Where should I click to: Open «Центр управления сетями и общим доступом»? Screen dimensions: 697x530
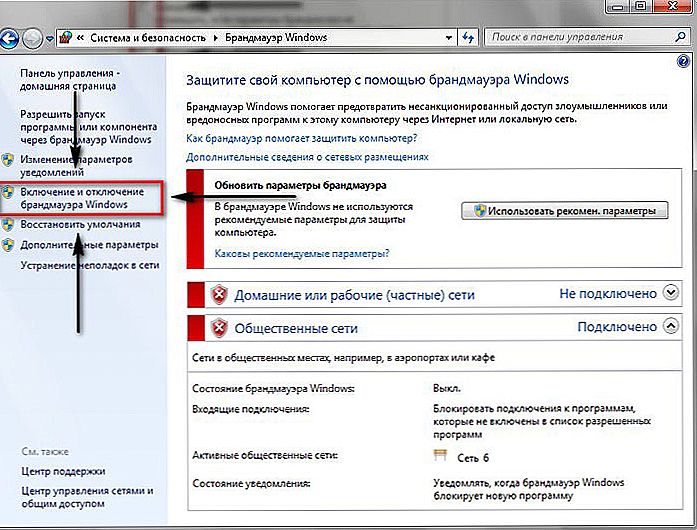[x=87, y=497]
